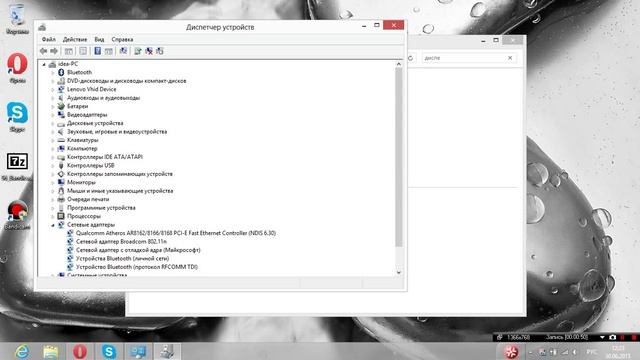640x360 pixels.
Task: Click the РУС language indicator
Action: [x=592, y=352]
